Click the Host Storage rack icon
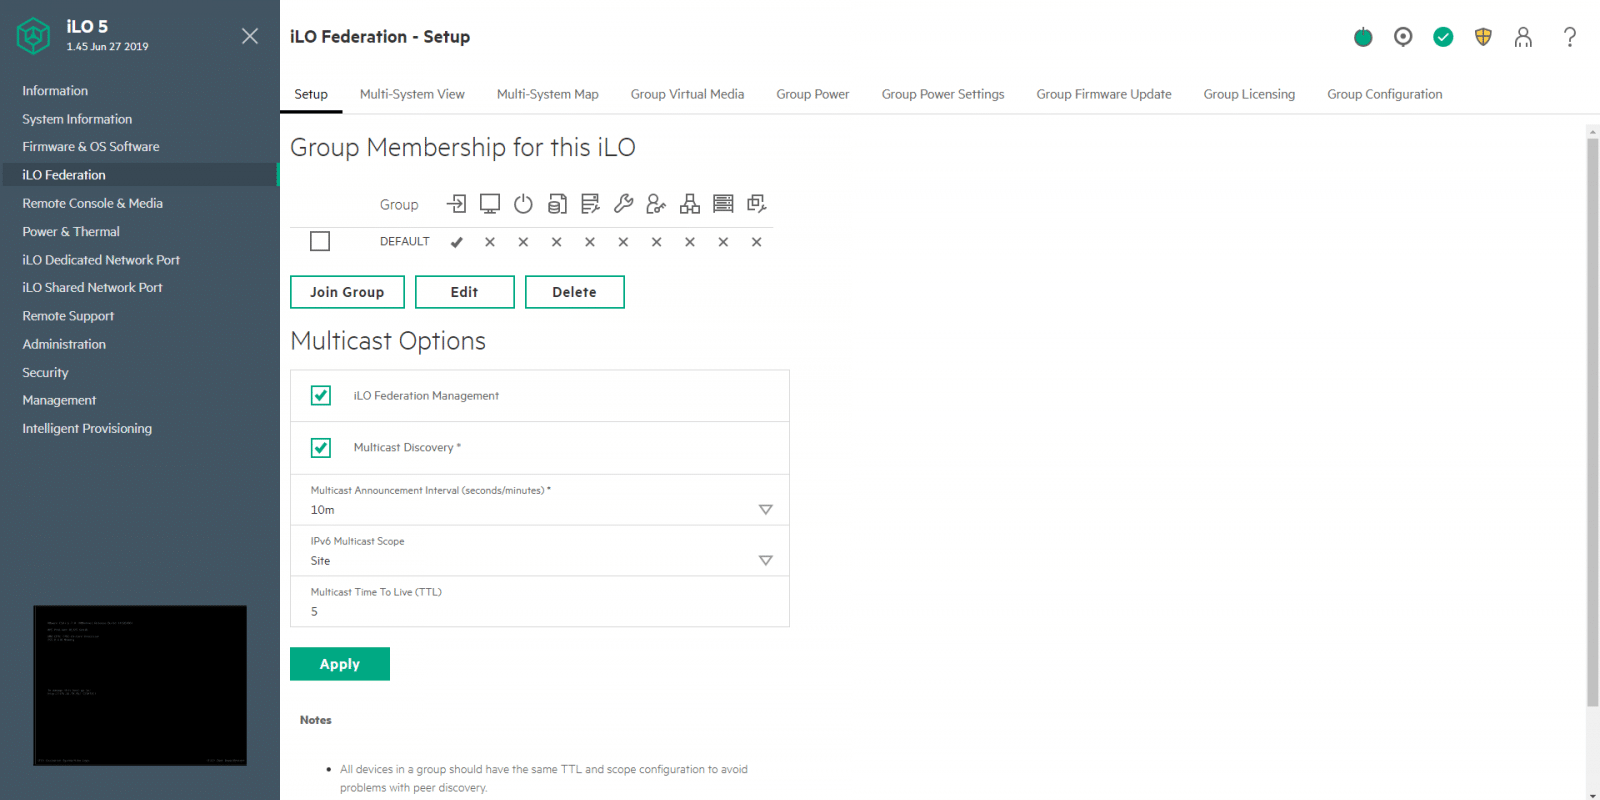 [x=723, y=204]
